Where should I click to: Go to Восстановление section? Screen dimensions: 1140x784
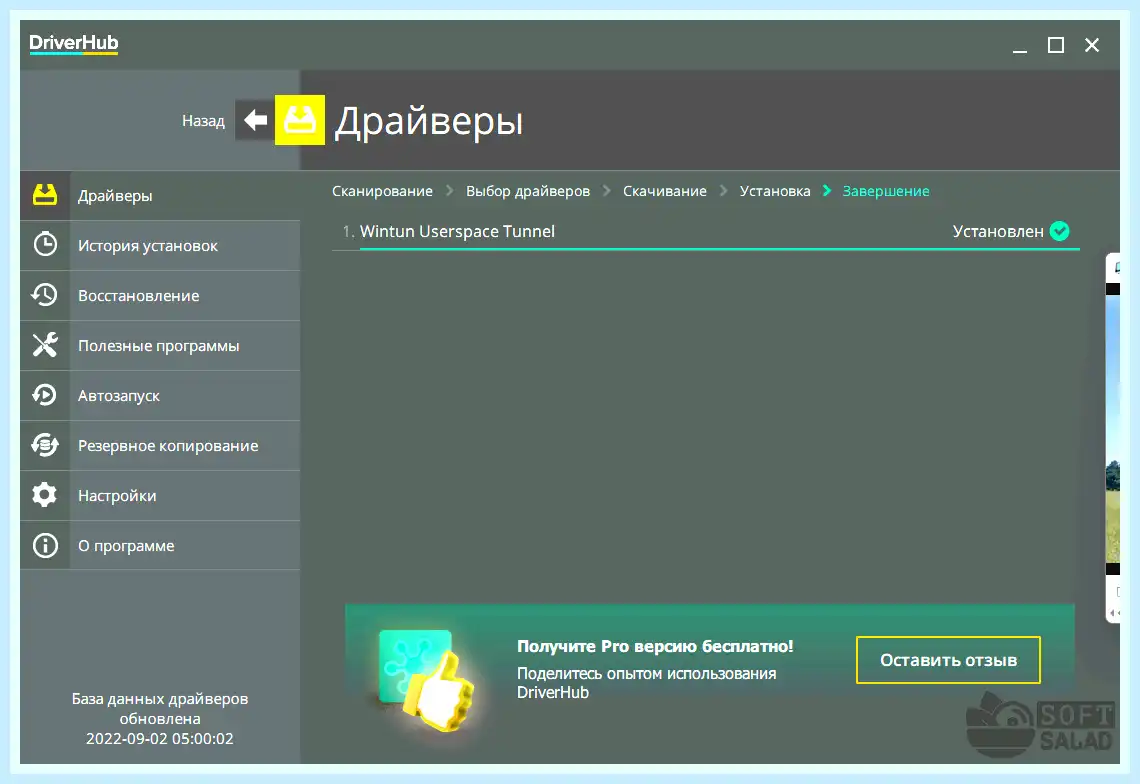160,296
